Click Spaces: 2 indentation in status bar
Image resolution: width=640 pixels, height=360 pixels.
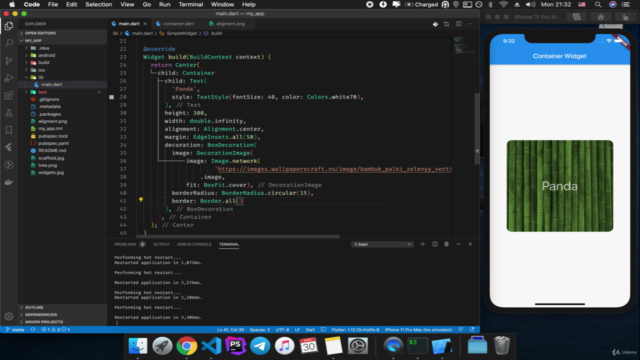pos(260,329)
